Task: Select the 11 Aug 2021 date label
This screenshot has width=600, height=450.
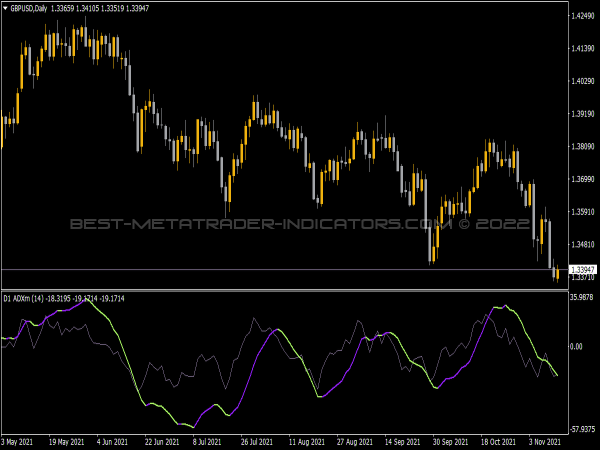Action: coord(307,442)
